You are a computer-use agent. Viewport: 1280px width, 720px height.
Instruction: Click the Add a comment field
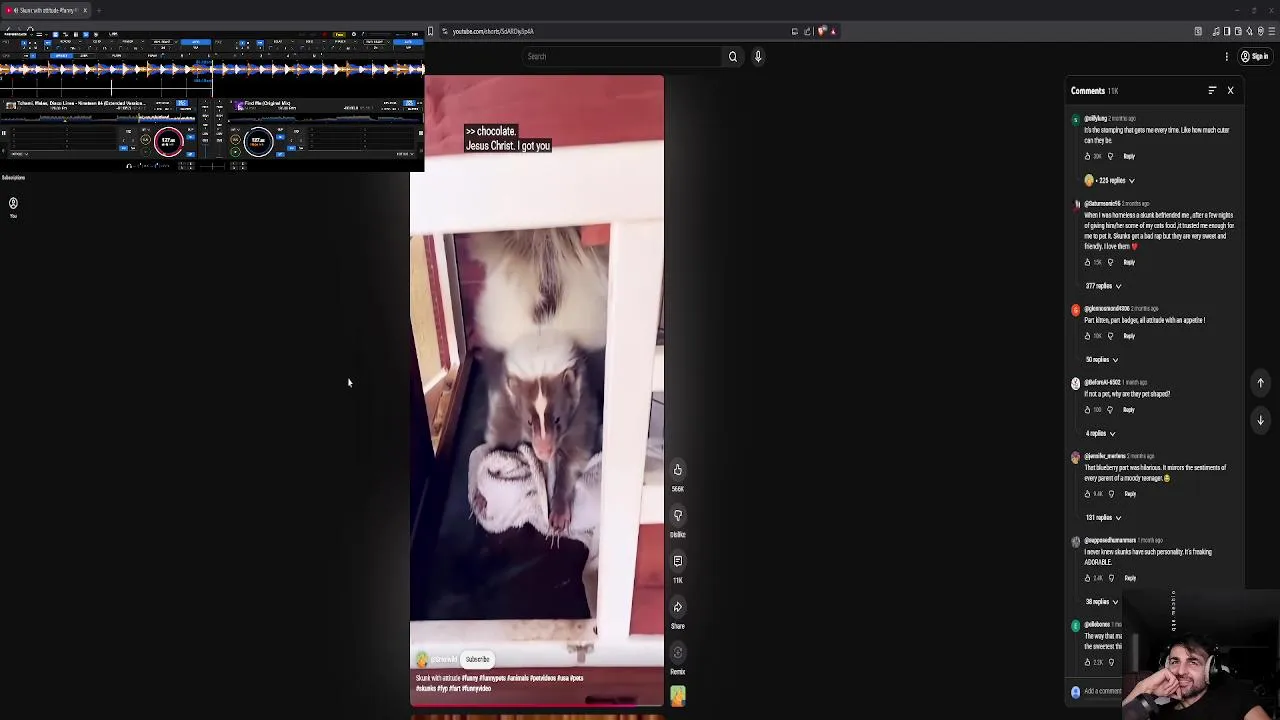pos(1103,692)
